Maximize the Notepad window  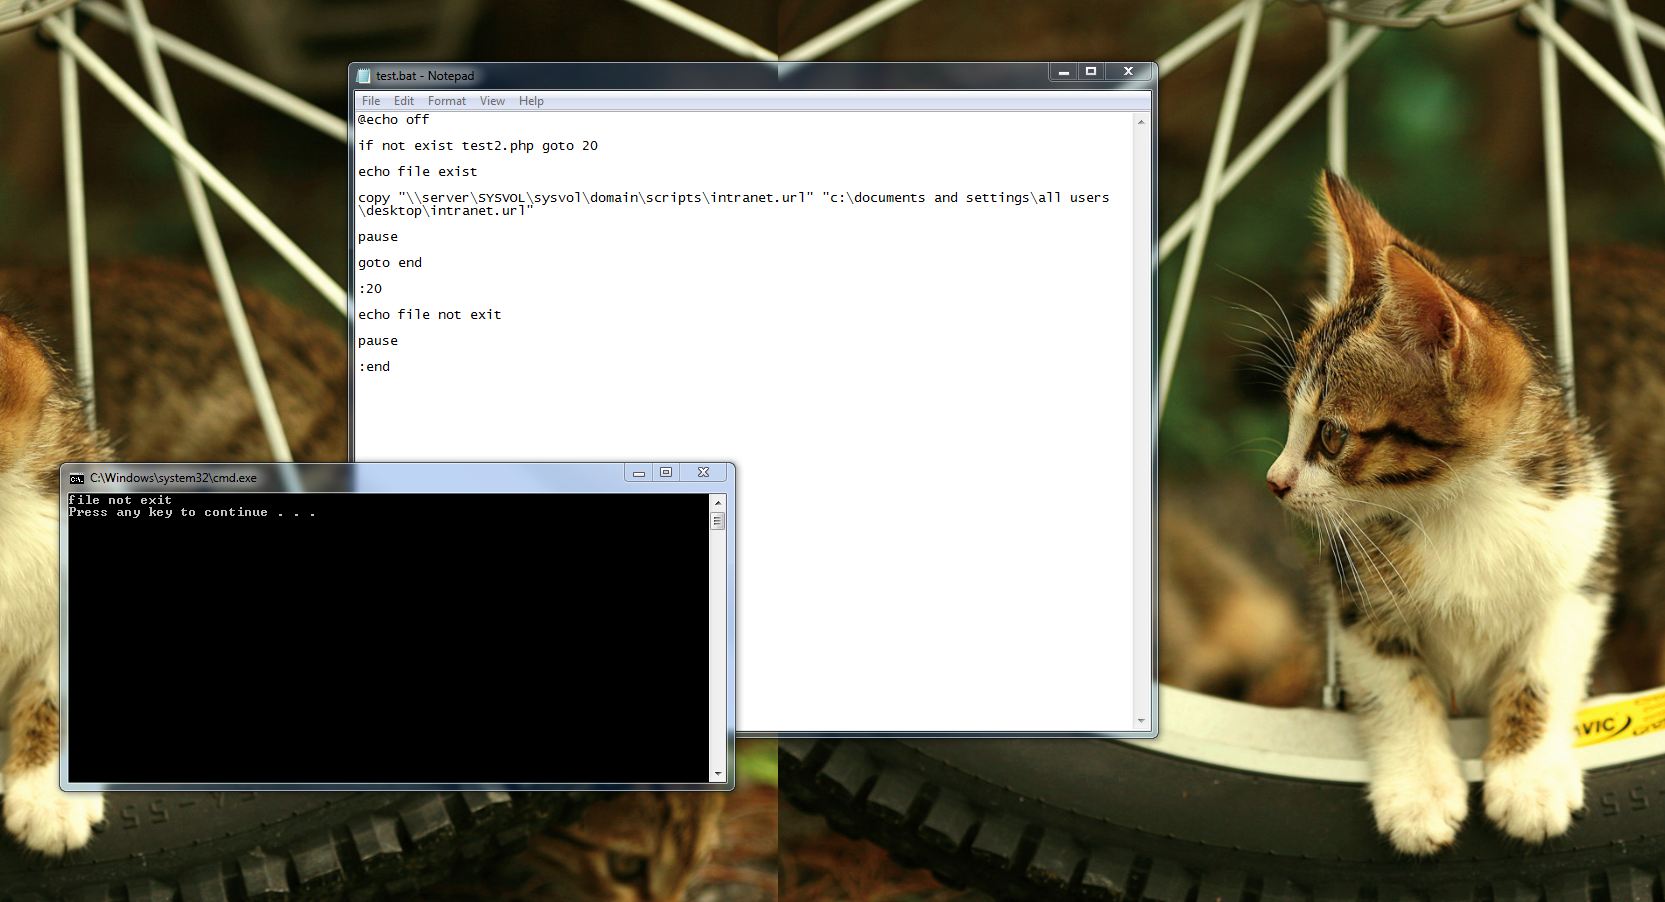pos(1091,72)
